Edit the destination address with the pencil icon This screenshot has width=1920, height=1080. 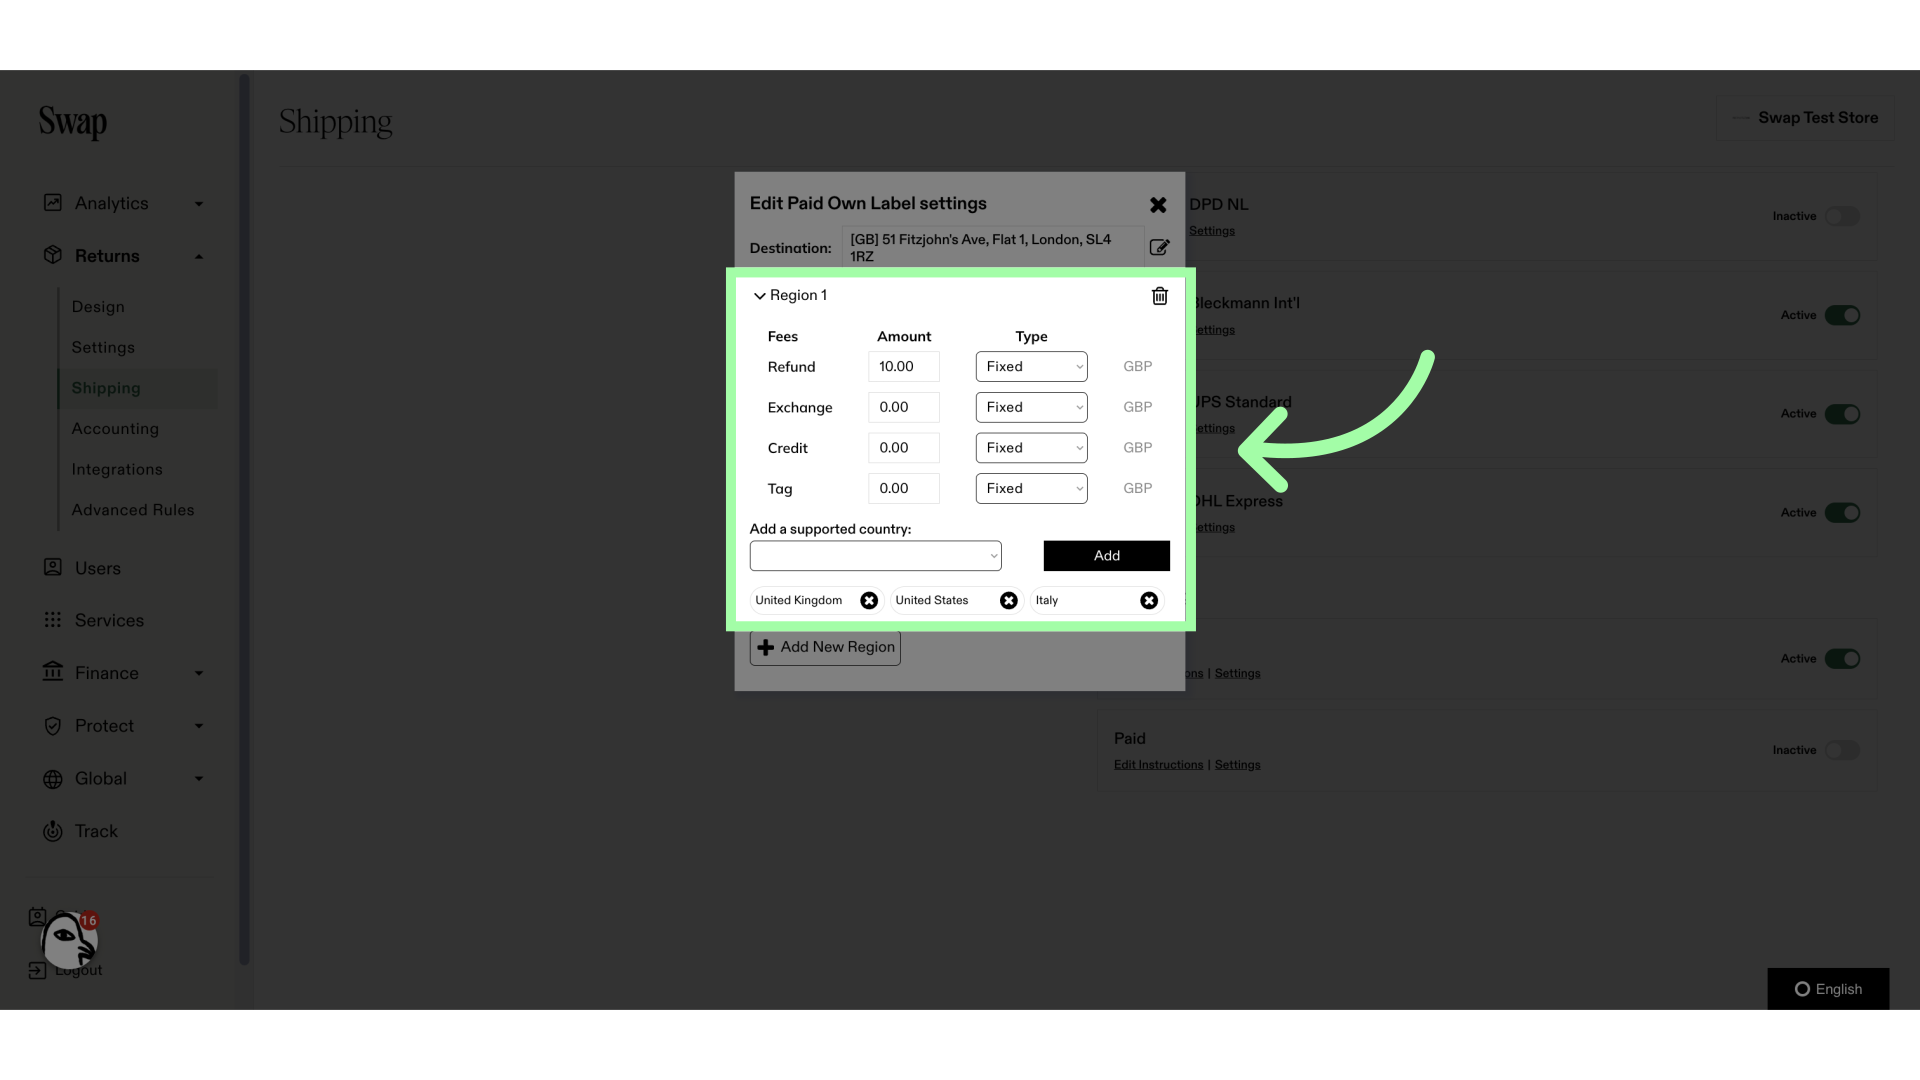[1159, 248]
